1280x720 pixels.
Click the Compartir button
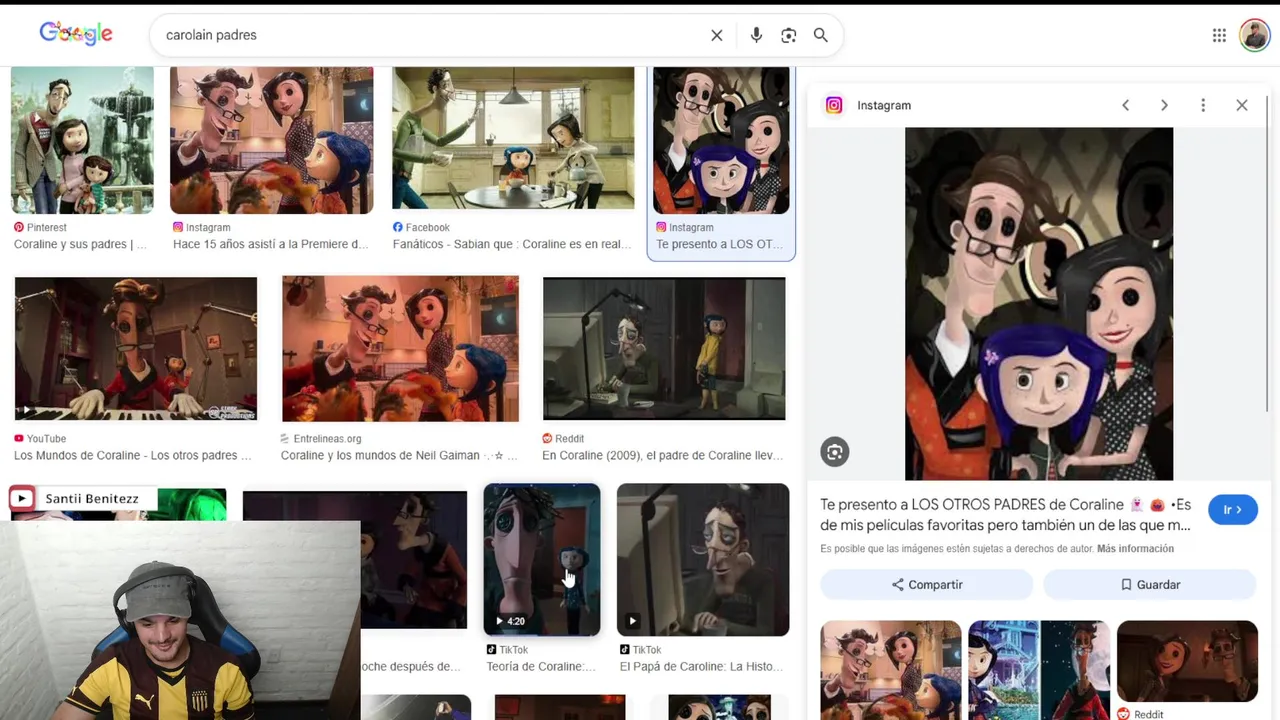tap(927, 585)
